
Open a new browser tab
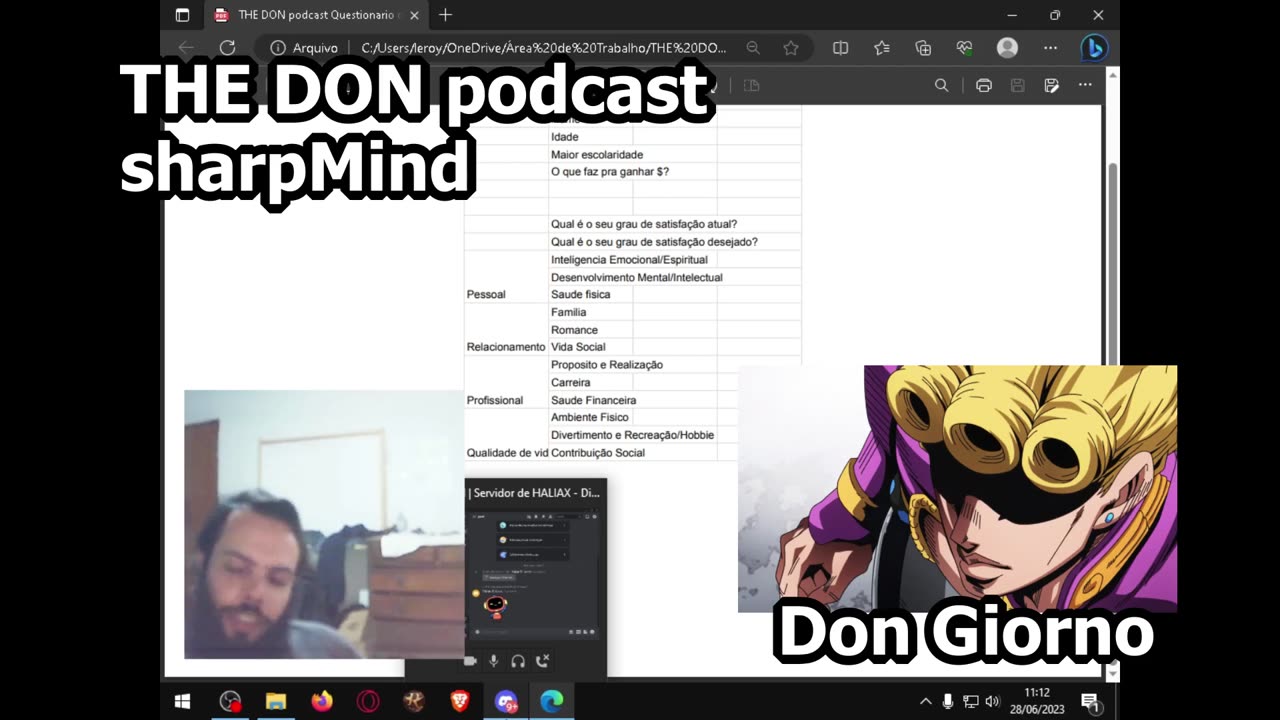tap(445, 15)
